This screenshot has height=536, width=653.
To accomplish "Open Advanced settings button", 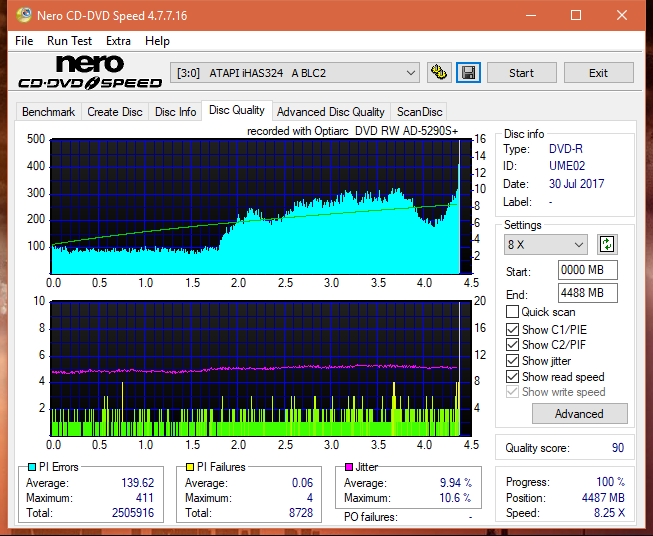I will pyautogui.click(x=579, y=414).
